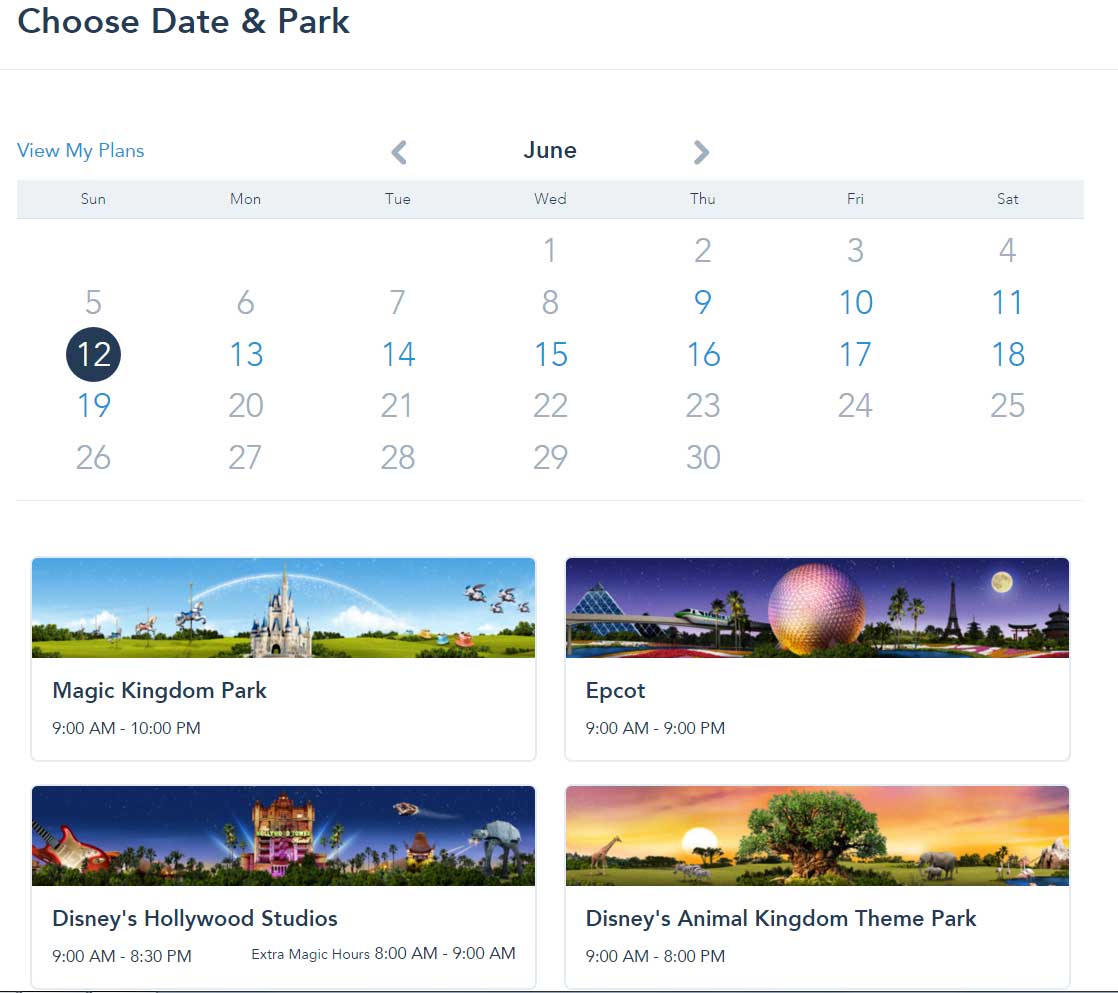The height and width of the screenshot is (993, 1118).
Task: Select June 14 on the calendar
Action: (x=398, y=354)
